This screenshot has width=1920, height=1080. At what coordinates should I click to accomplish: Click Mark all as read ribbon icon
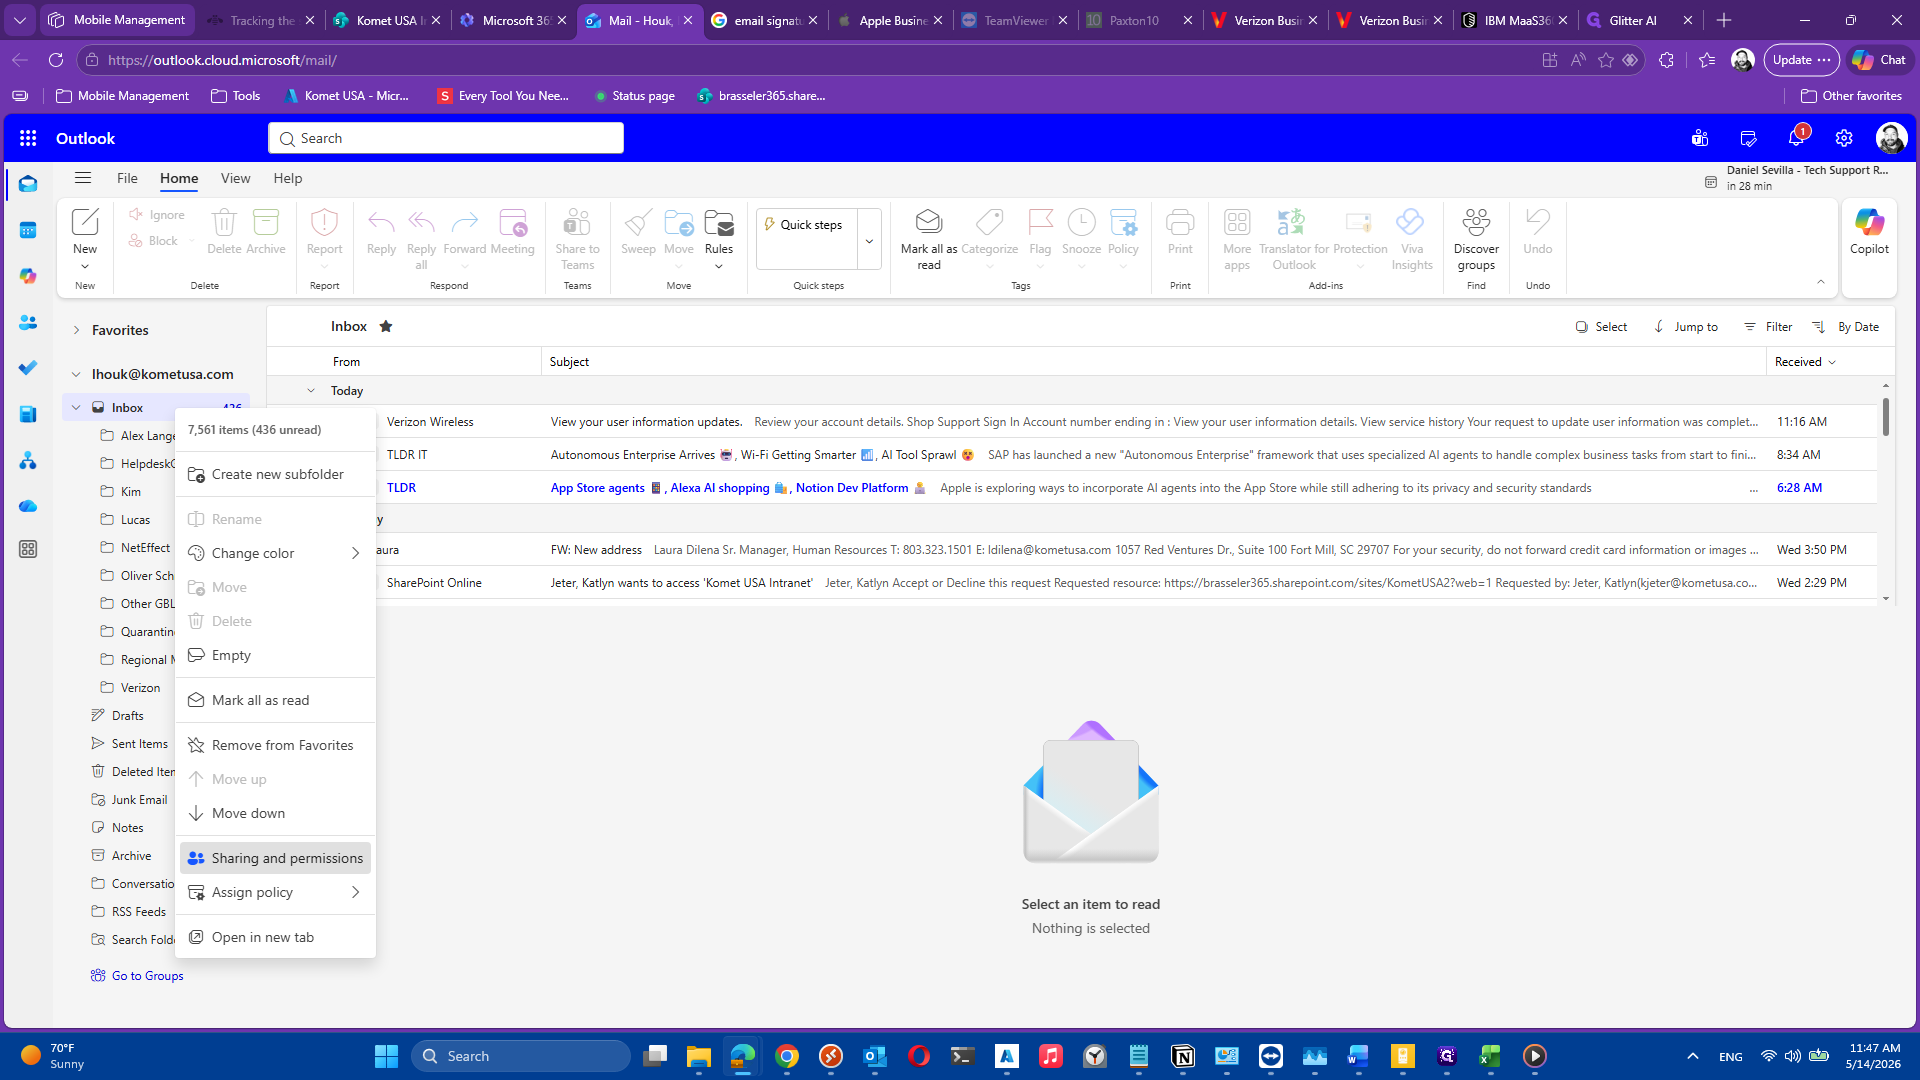[929, 238]
